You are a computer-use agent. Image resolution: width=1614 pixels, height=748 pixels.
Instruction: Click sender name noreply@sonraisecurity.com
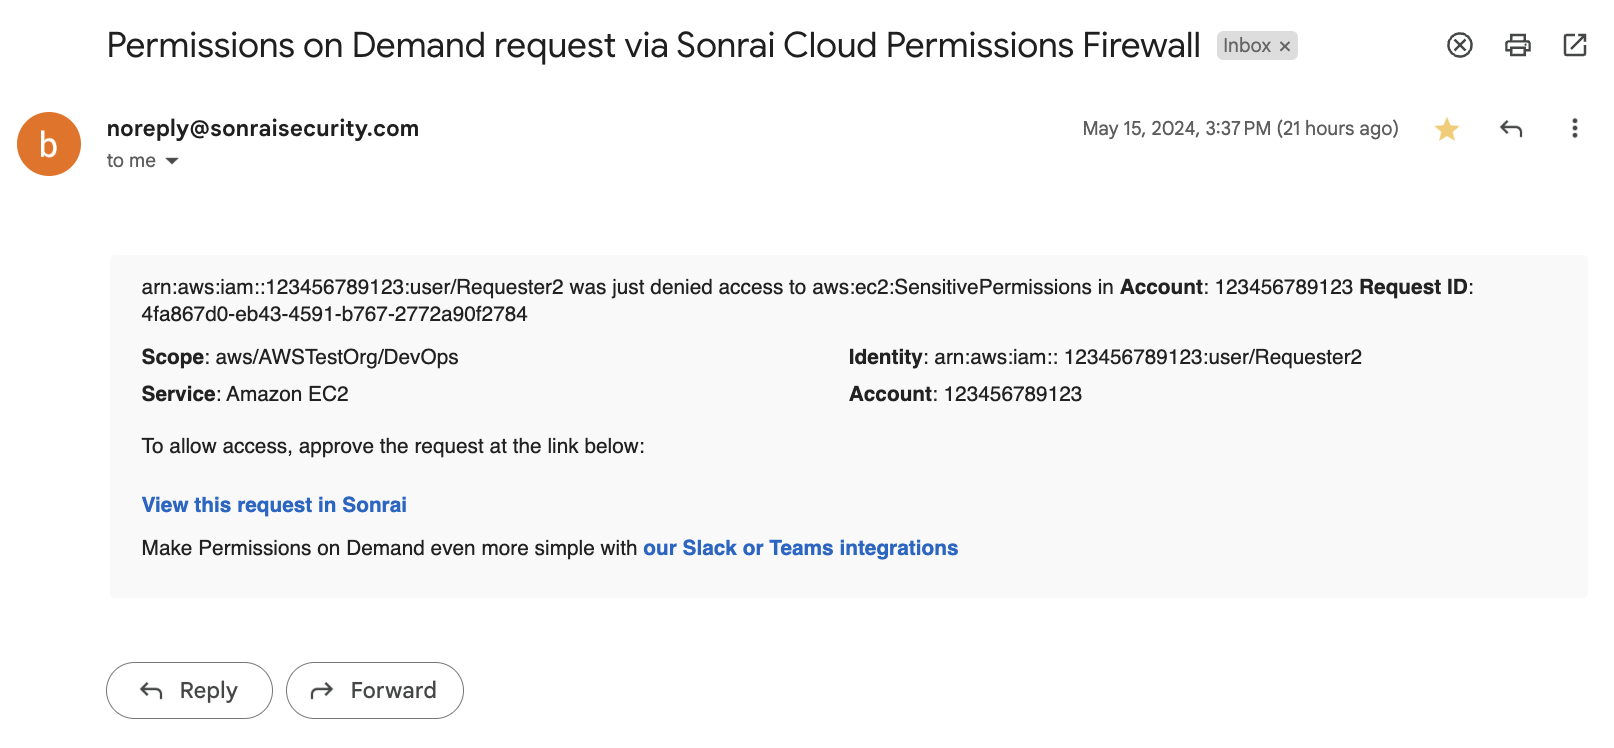(x=263, y=128)
